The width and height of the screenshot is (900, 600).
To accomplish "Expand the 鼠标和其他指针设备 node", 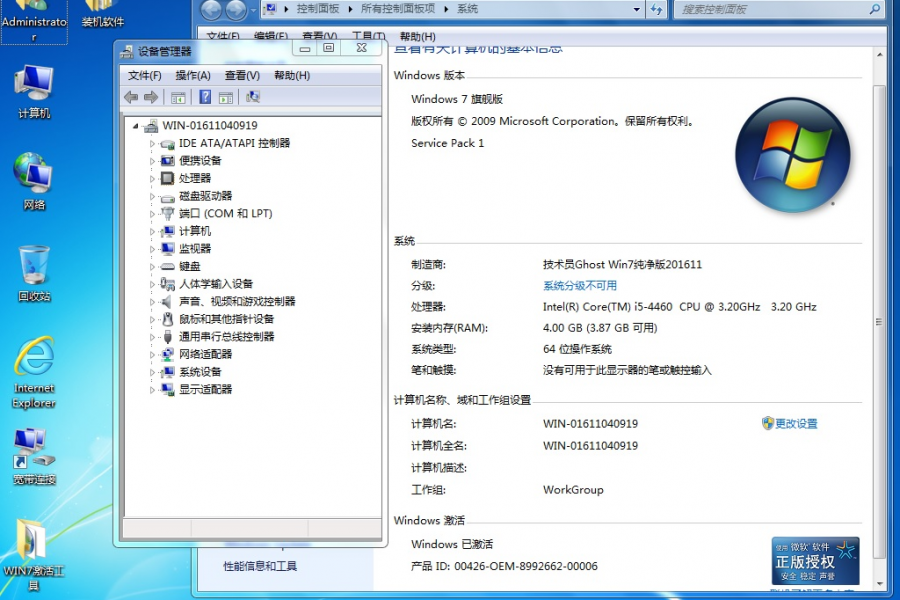I will (152, 320).
